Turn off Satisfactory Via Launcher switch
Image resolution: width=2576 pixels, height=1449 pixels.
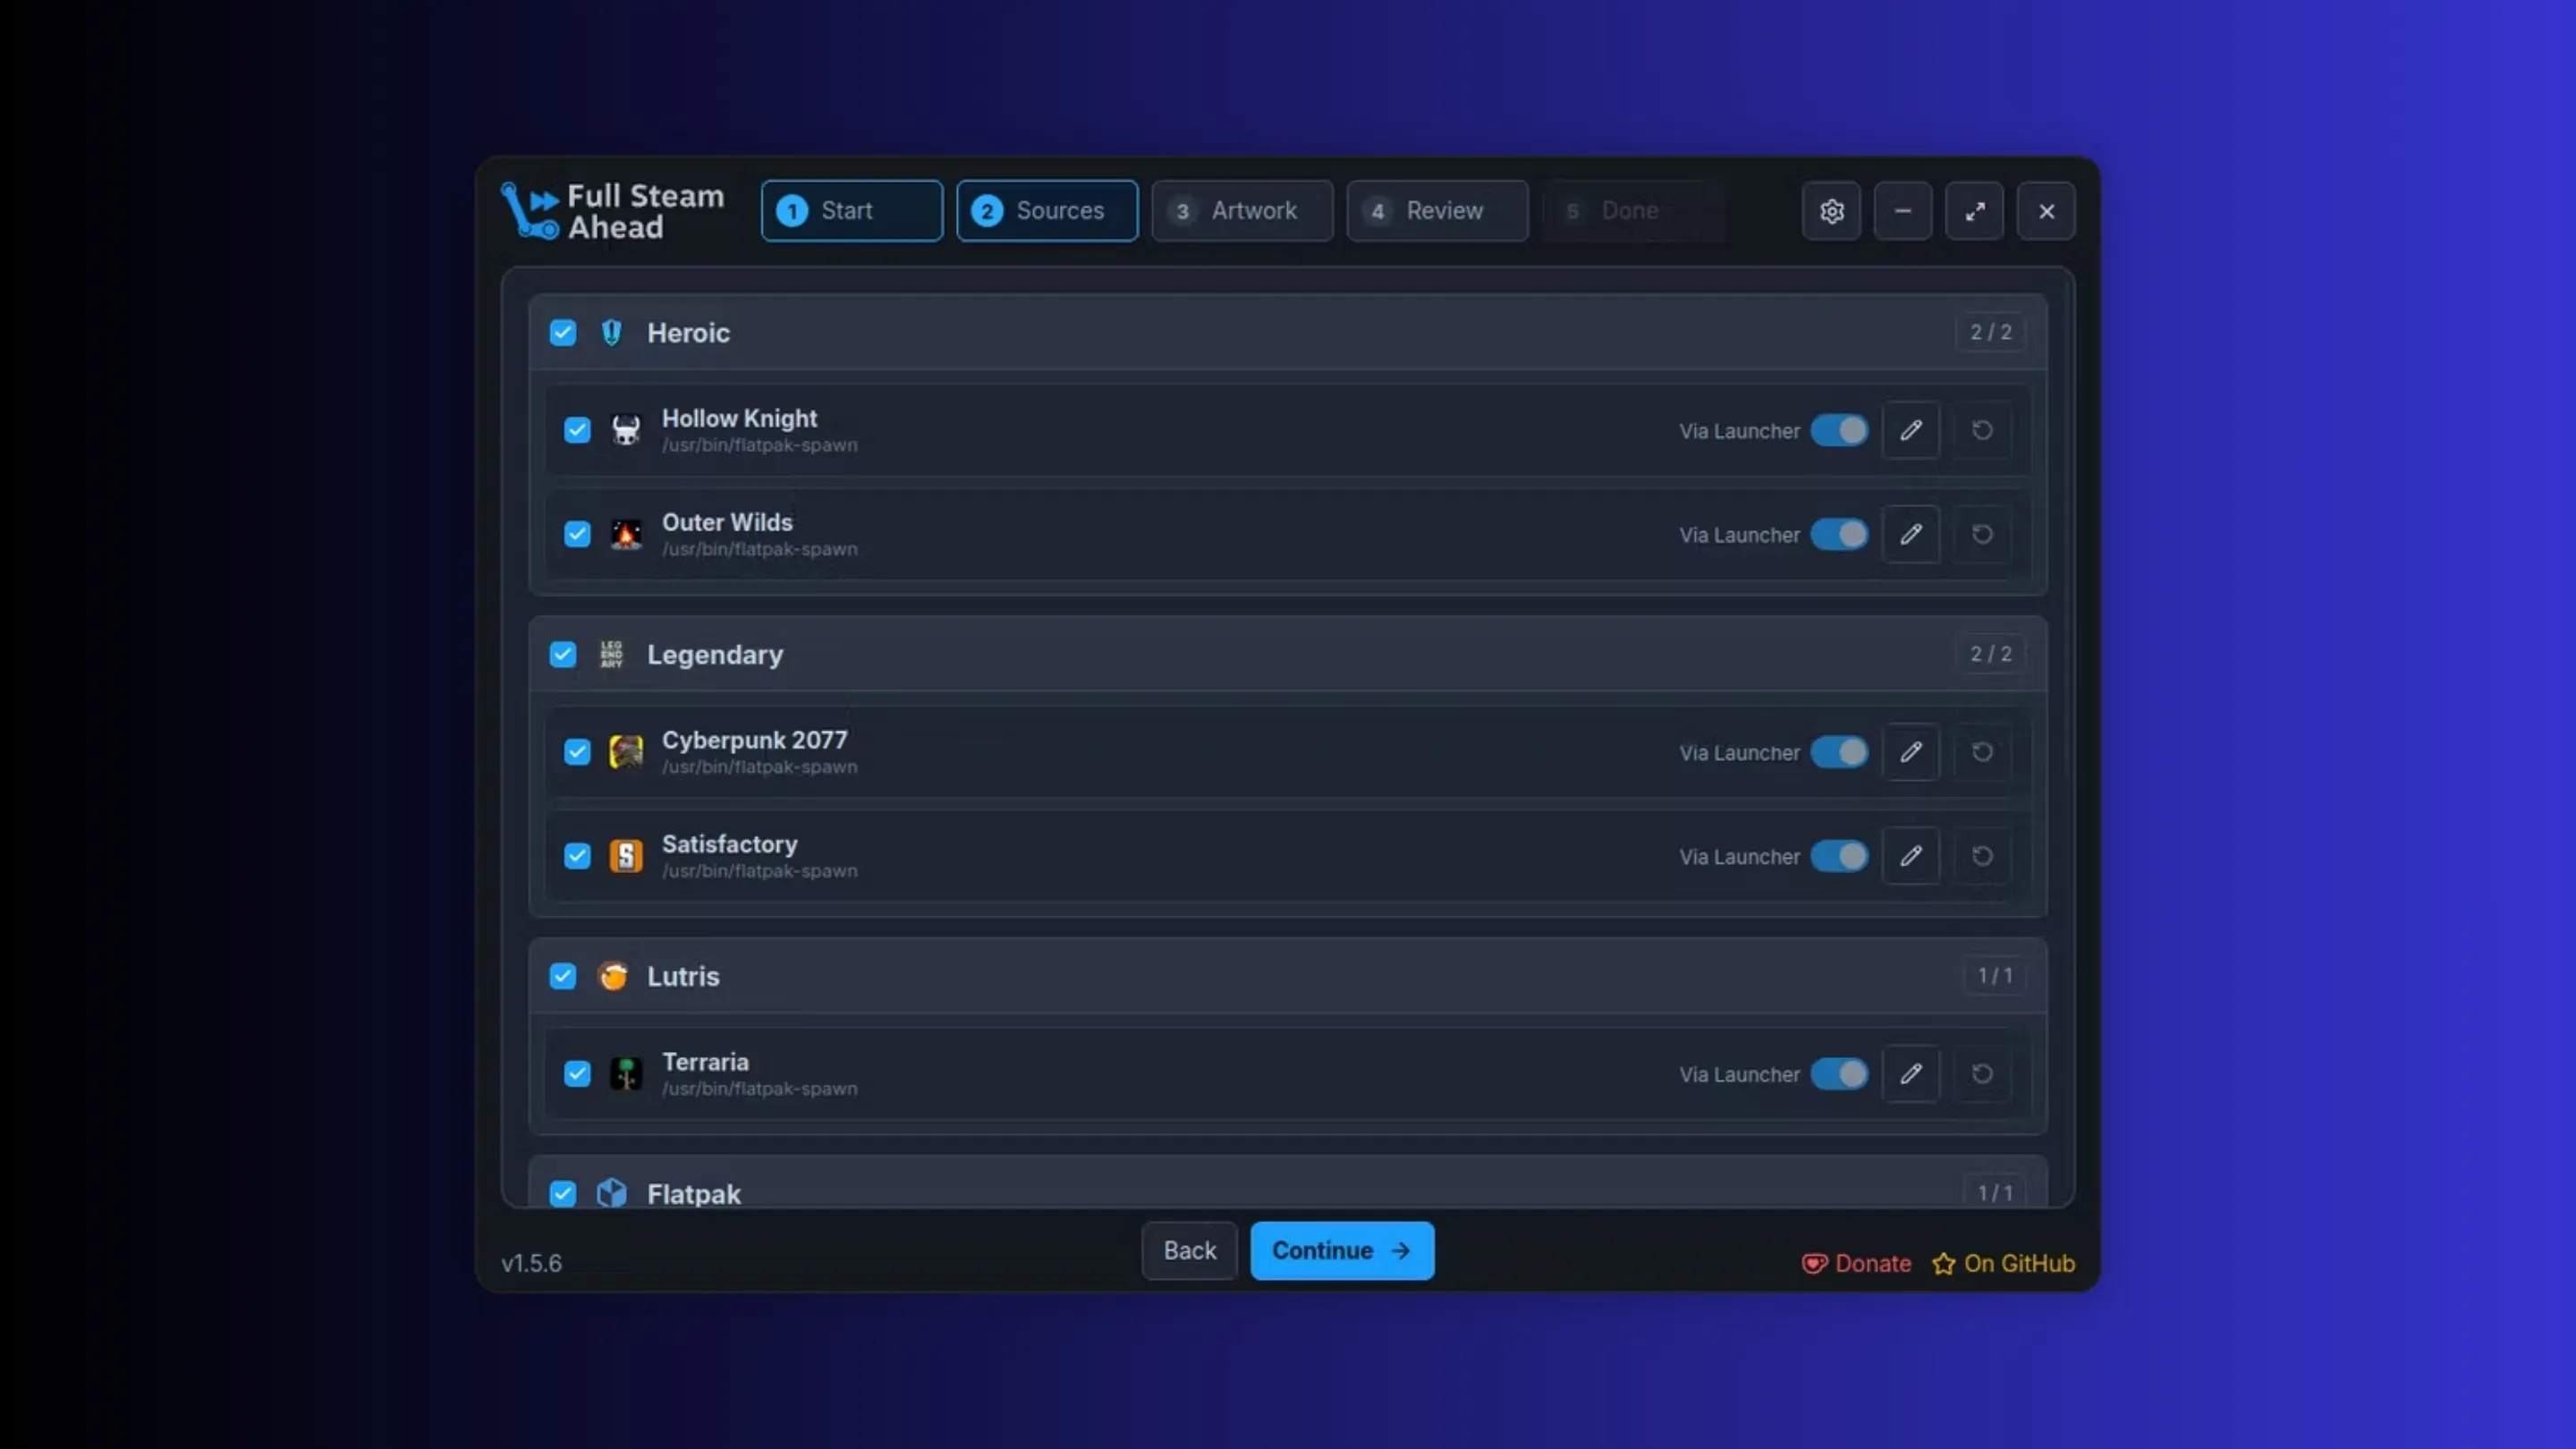tap(1839, 856)
